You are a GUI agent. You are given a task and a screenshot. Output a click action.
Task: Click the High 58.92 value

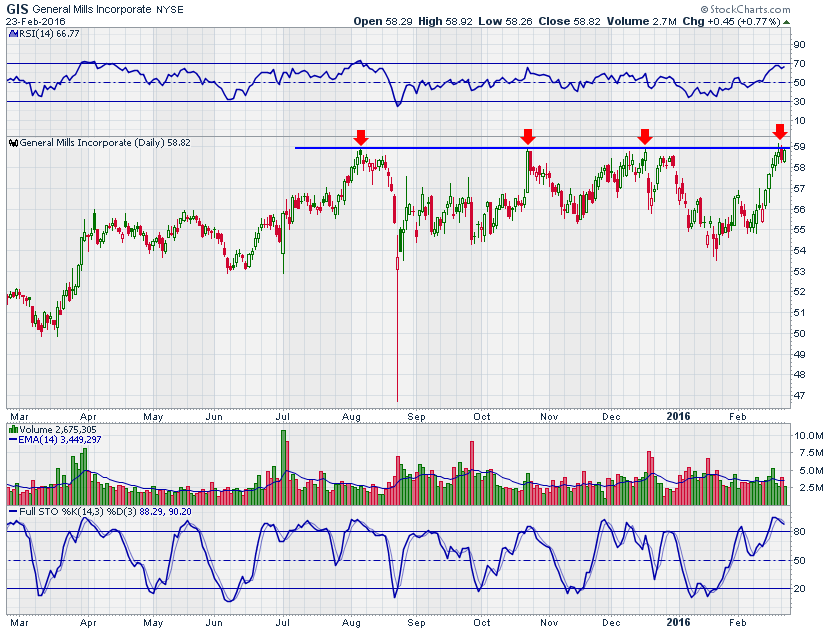(445, 22)
